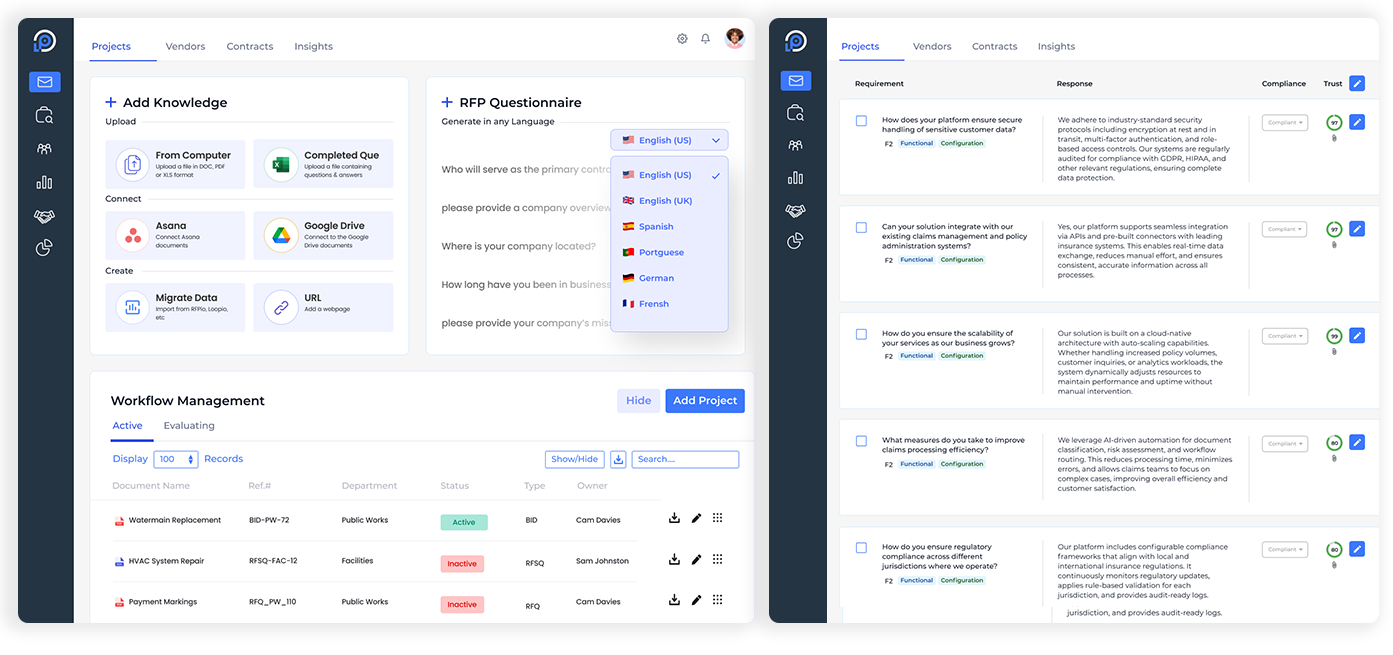Switch to the Vendors tab in left panel
This screenshot has width=1393, height=655.
coord(185,47)
